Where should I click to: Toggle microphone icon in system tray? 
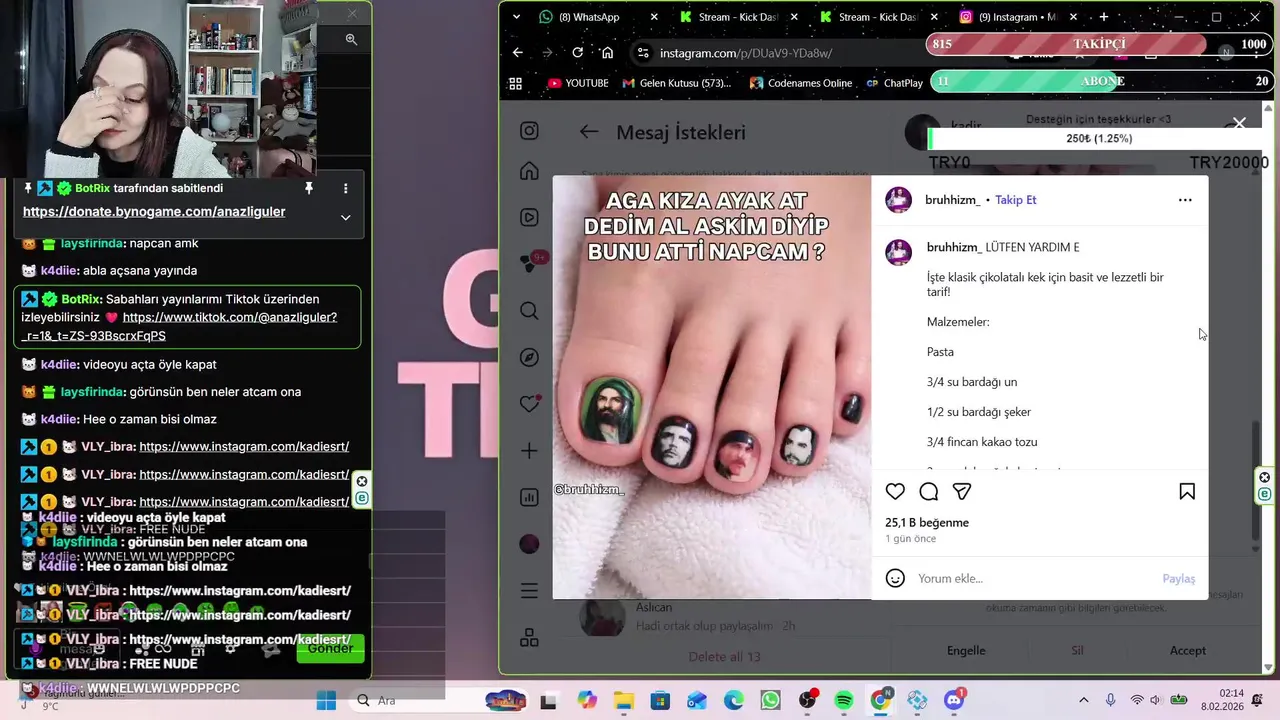click(x=1110, y=700)
